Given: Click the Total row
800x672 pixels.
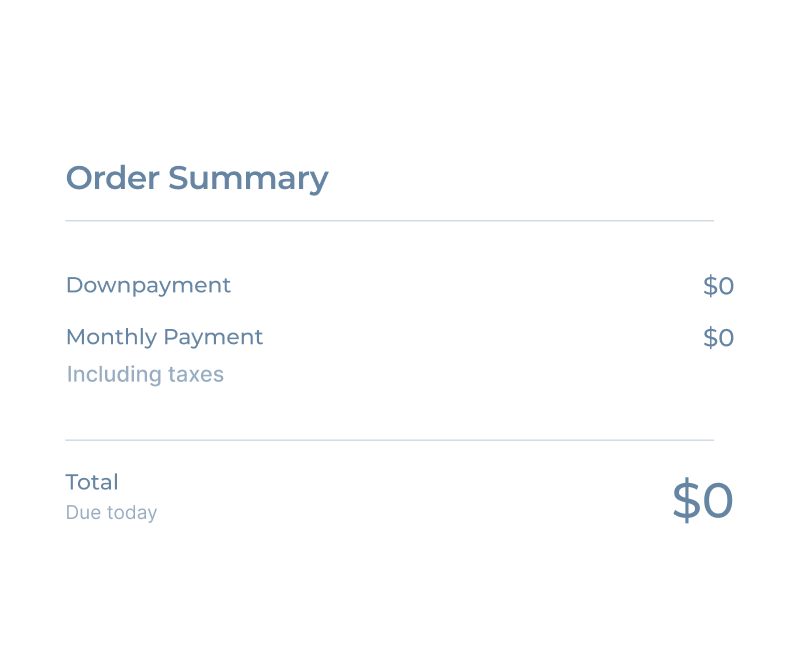Looking at the screenshot, I should click(x=400, y=495).
